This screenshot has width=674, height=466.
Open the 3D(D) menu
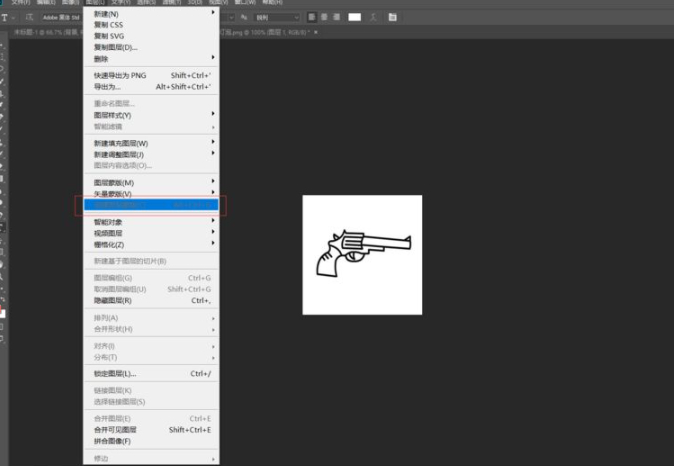coord(195,2)
